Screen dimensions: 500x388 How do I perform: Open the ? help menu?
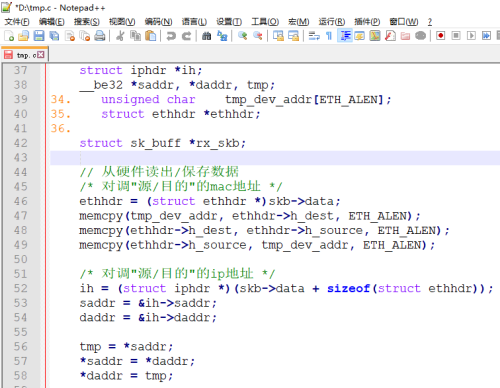(x=430, y=22)
